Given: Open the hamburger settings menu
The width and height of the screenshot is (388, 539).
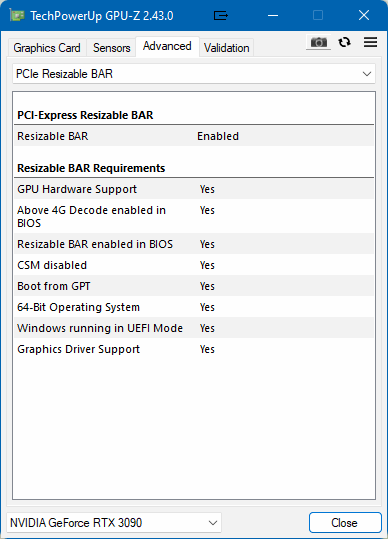Looking at the screenshot, I should (x=370, y=42).
